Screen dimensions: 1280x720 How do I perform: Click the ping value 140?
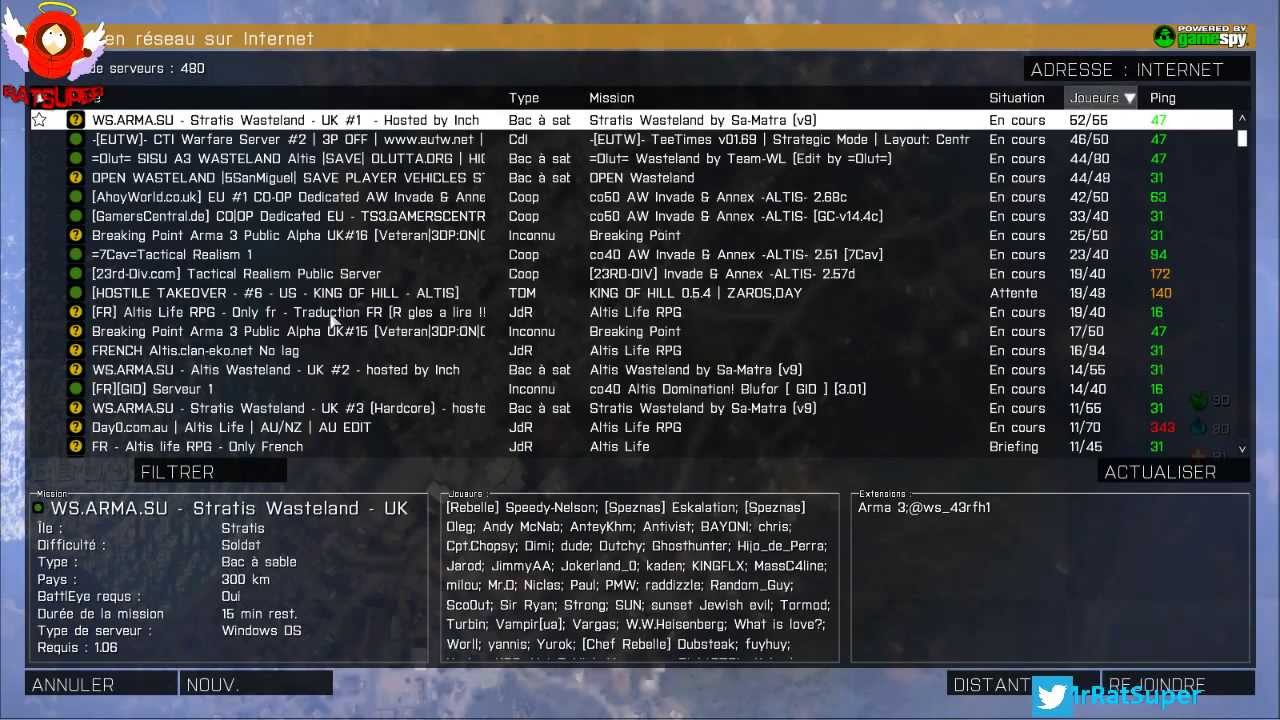[x=1160, y=293]
